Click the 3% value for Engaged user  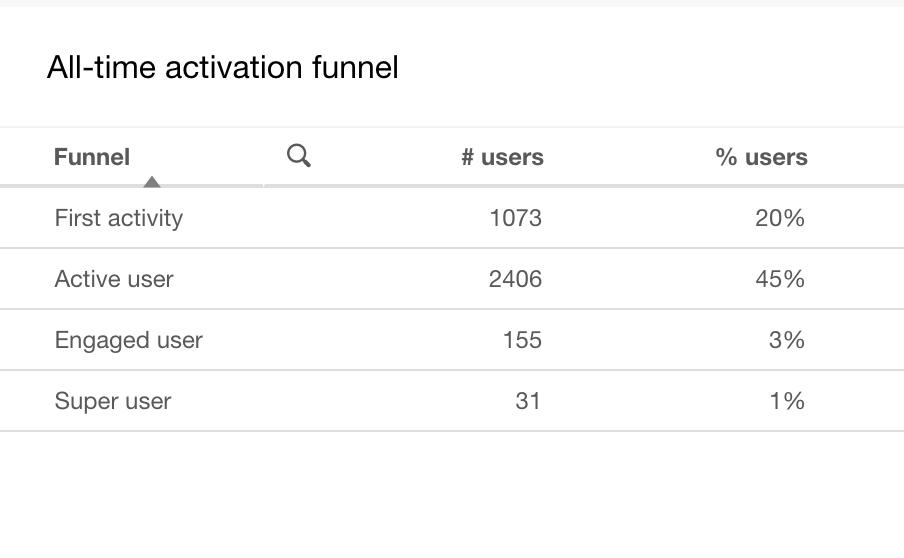point(786,340)
